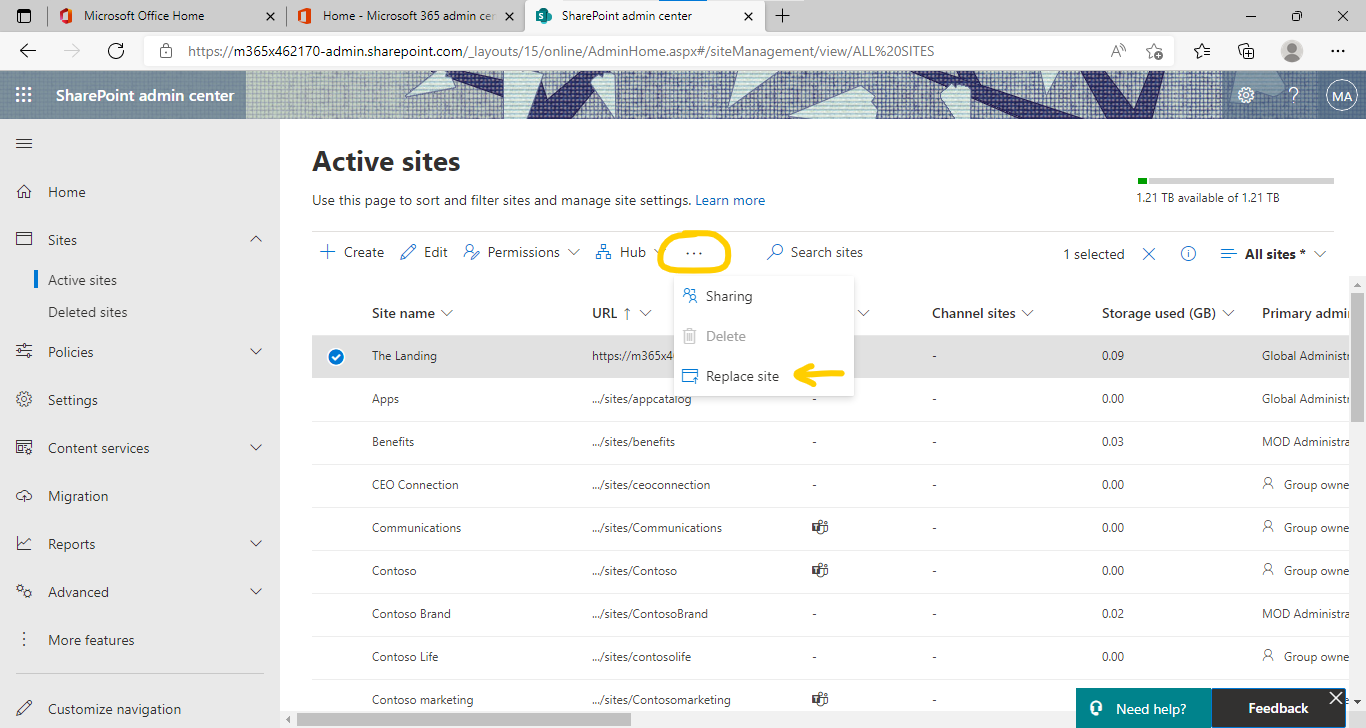This screenshot has height=728, width=1366.
Task: Click the storage usage progress bar
Action: tap(1235, 181)
